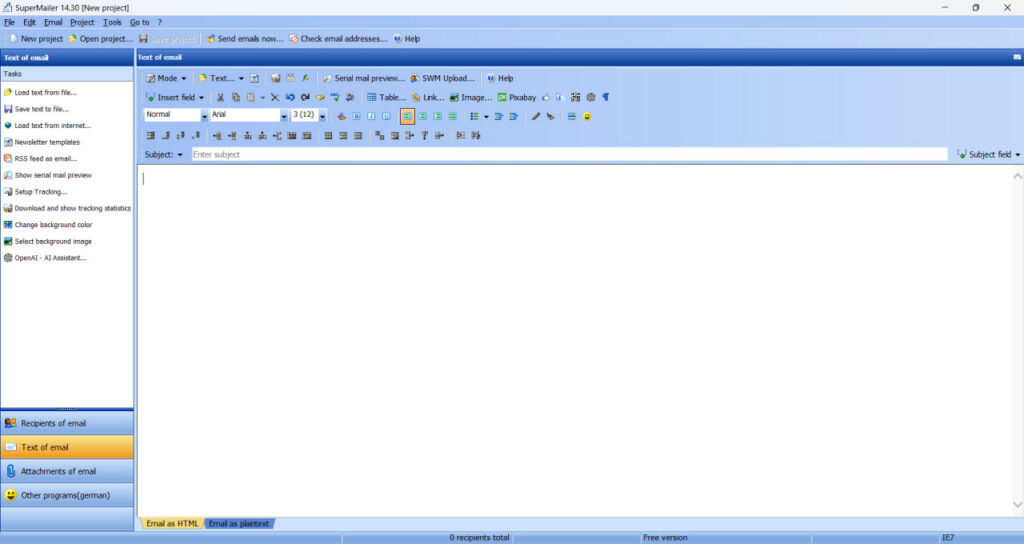Toggle bulleted list
The image size is (1024, 544).
pyautogui.click(x=474, y=116)
